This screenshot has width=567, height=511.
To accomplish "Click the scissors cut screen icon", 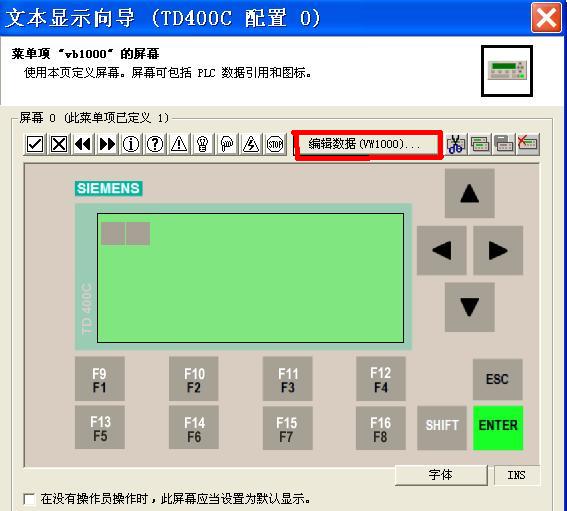I will [455, 144].
